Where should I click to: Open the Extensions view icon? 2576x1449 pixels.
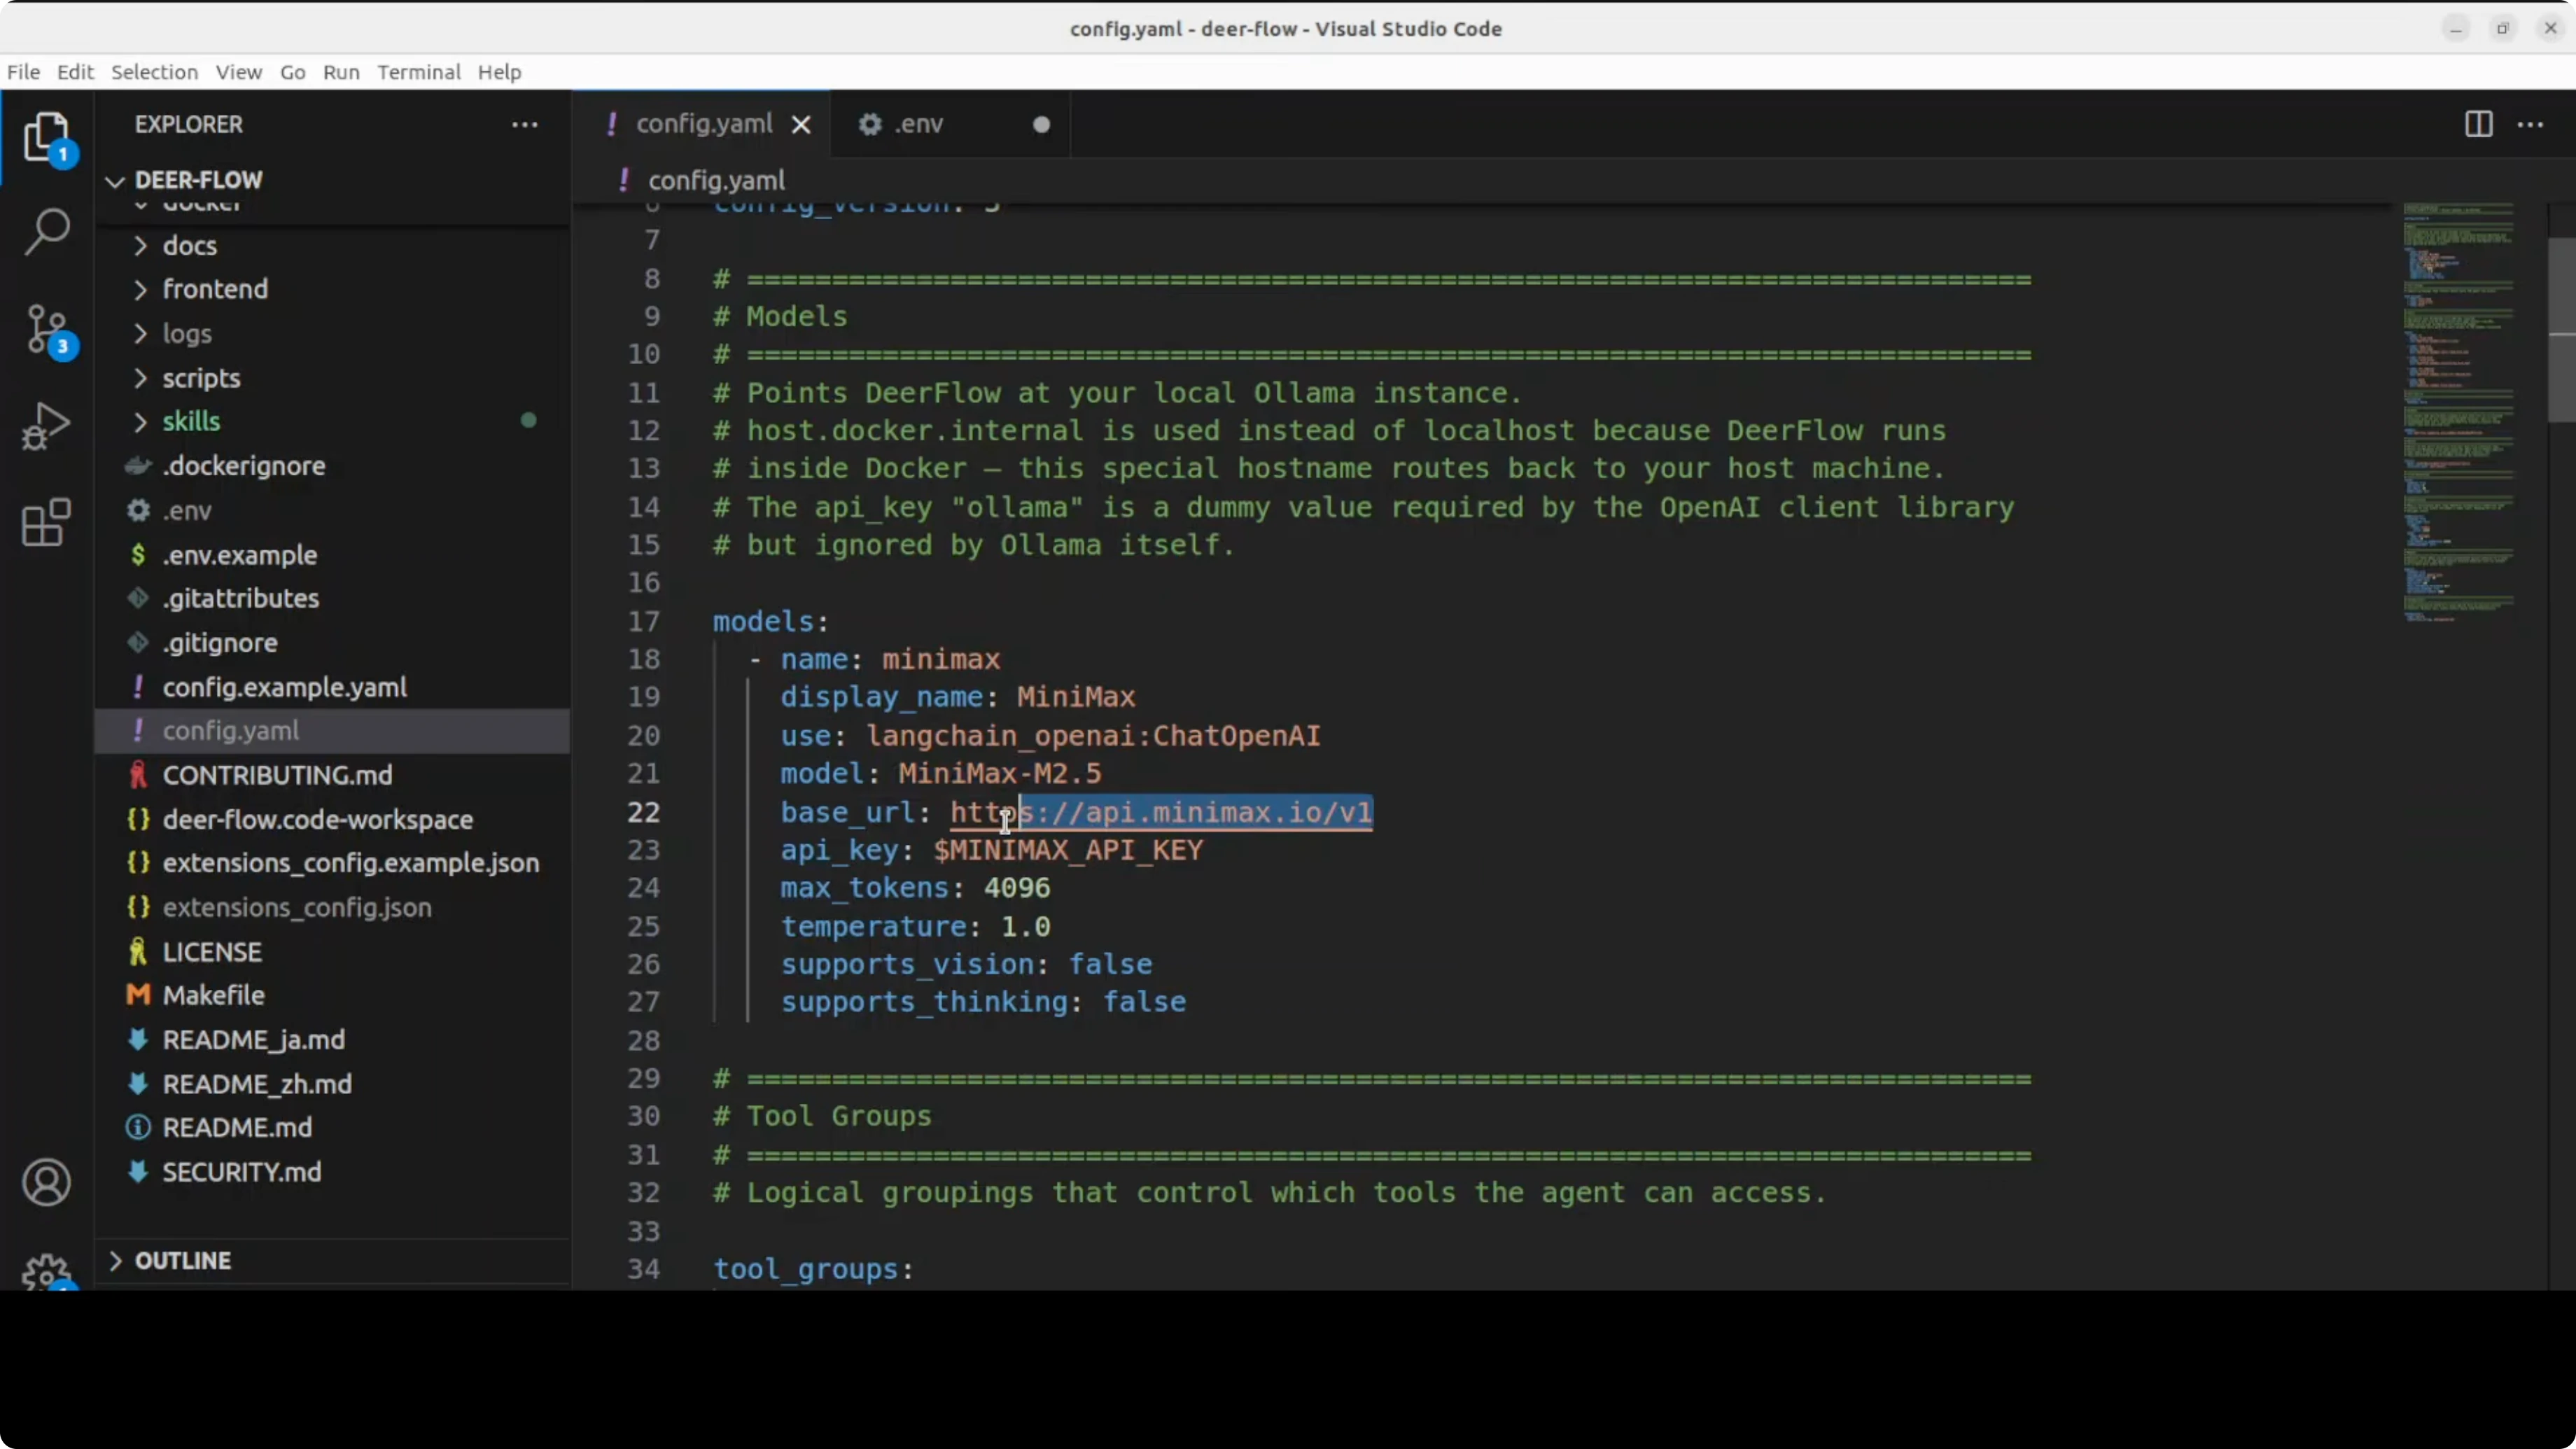[46, 522]
